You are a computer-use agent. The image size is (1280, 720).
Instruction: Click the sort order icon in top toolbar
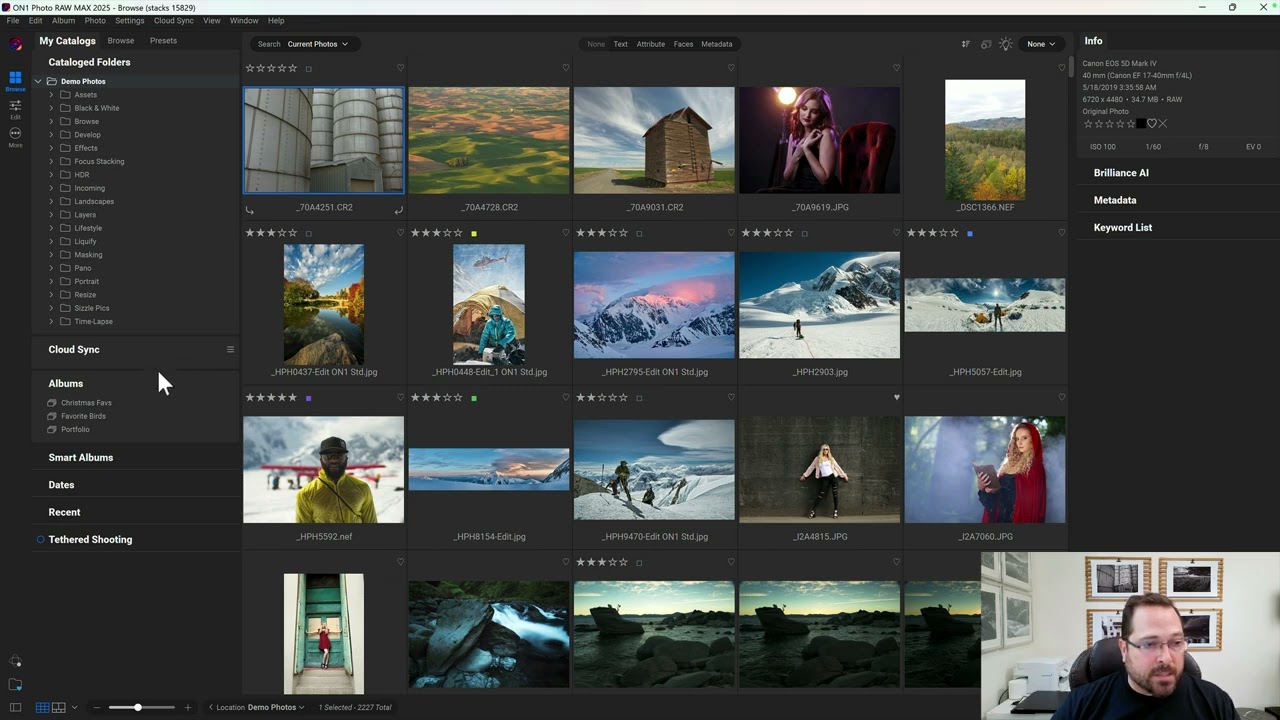(966, 44)
